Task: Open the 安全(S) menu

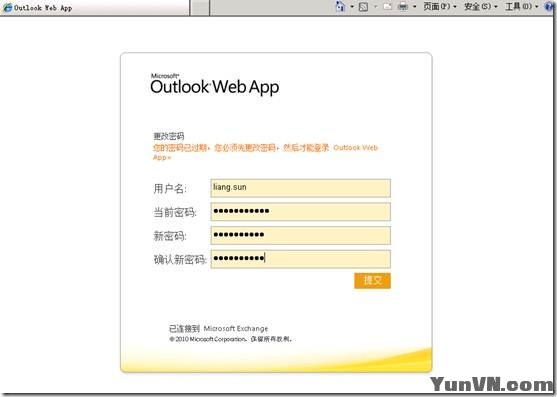Action: click(480, 6)
